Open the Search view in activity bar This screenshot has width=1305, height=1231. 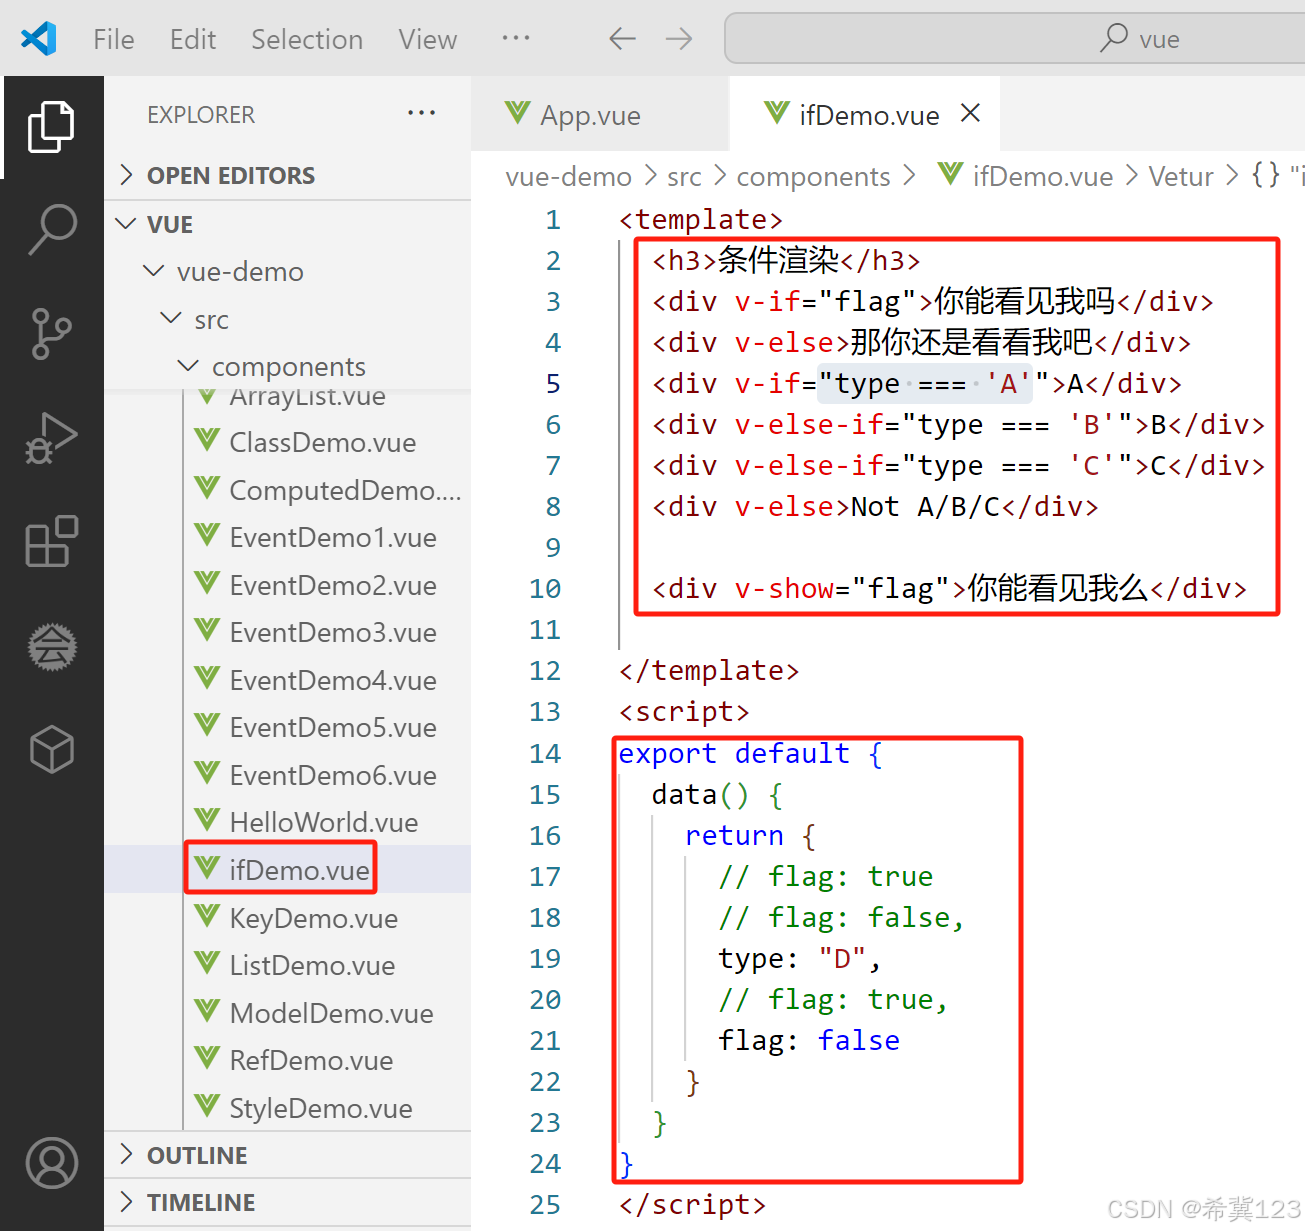pyautogui.click(x=51, y=229)
